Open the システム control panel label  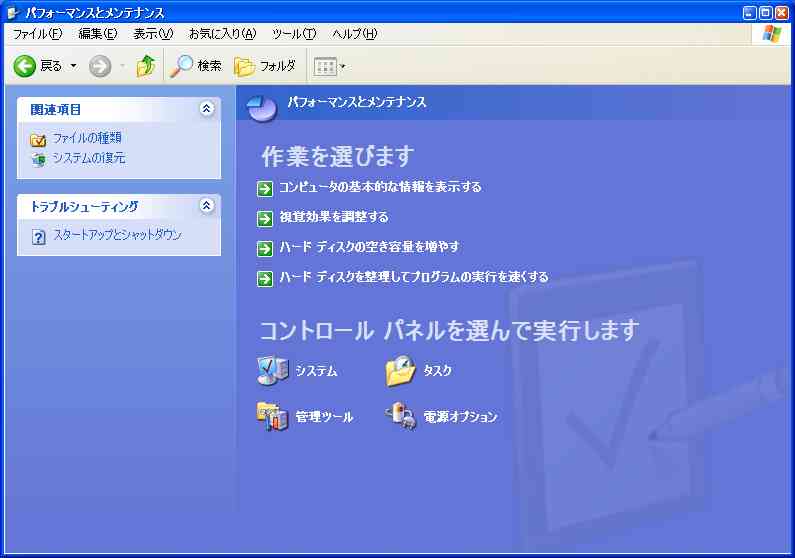[316, 371]
